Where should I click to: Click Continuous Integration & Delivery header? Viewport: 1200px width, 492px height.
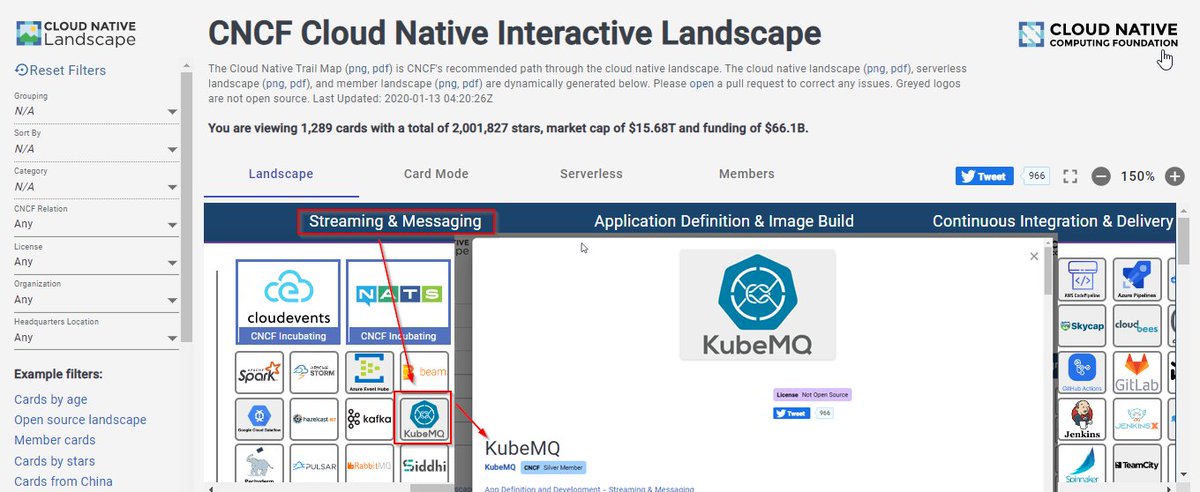point(1052,222)
